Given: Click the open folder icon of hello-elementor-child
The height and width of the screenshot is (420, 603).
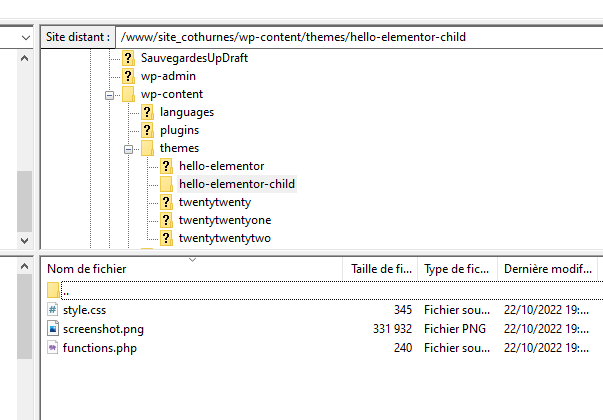Looking at the screenshot, I should pos(166,184).
